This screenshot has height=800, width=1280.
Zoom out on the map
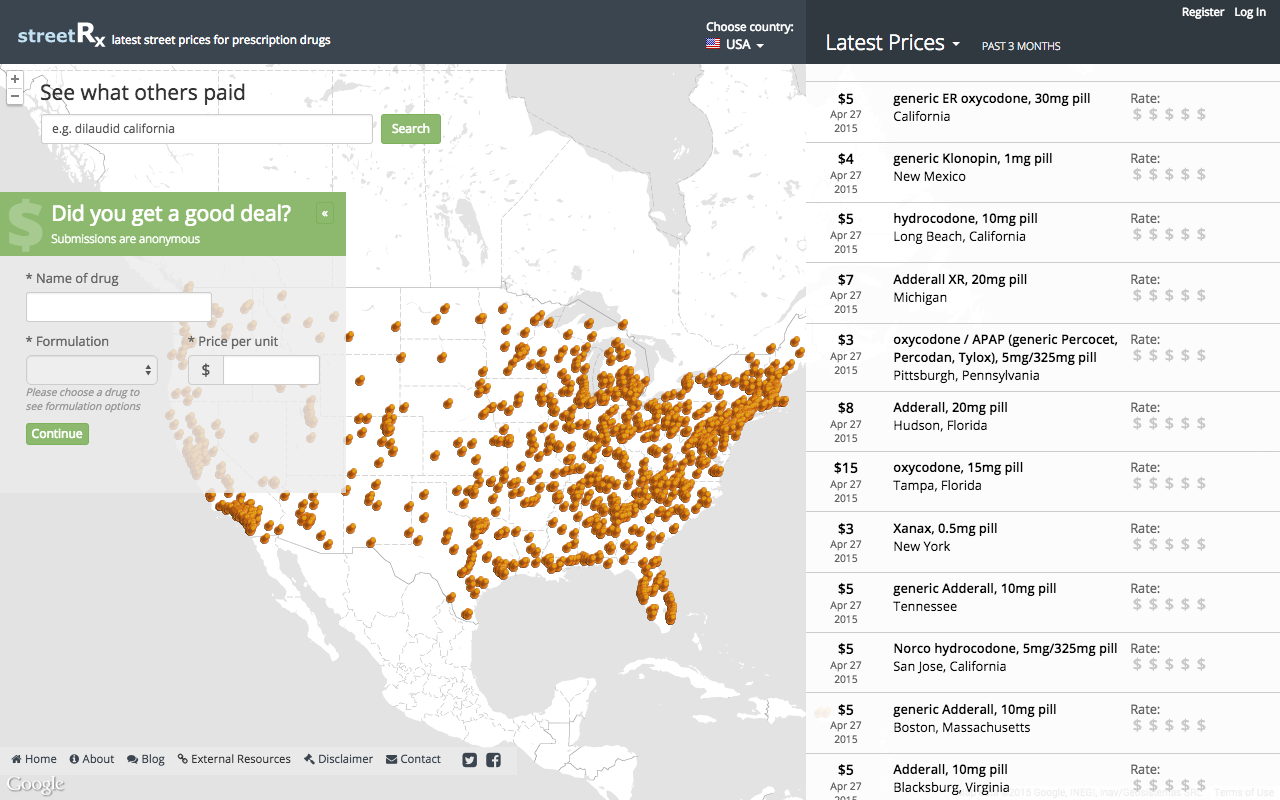[14, 96]
